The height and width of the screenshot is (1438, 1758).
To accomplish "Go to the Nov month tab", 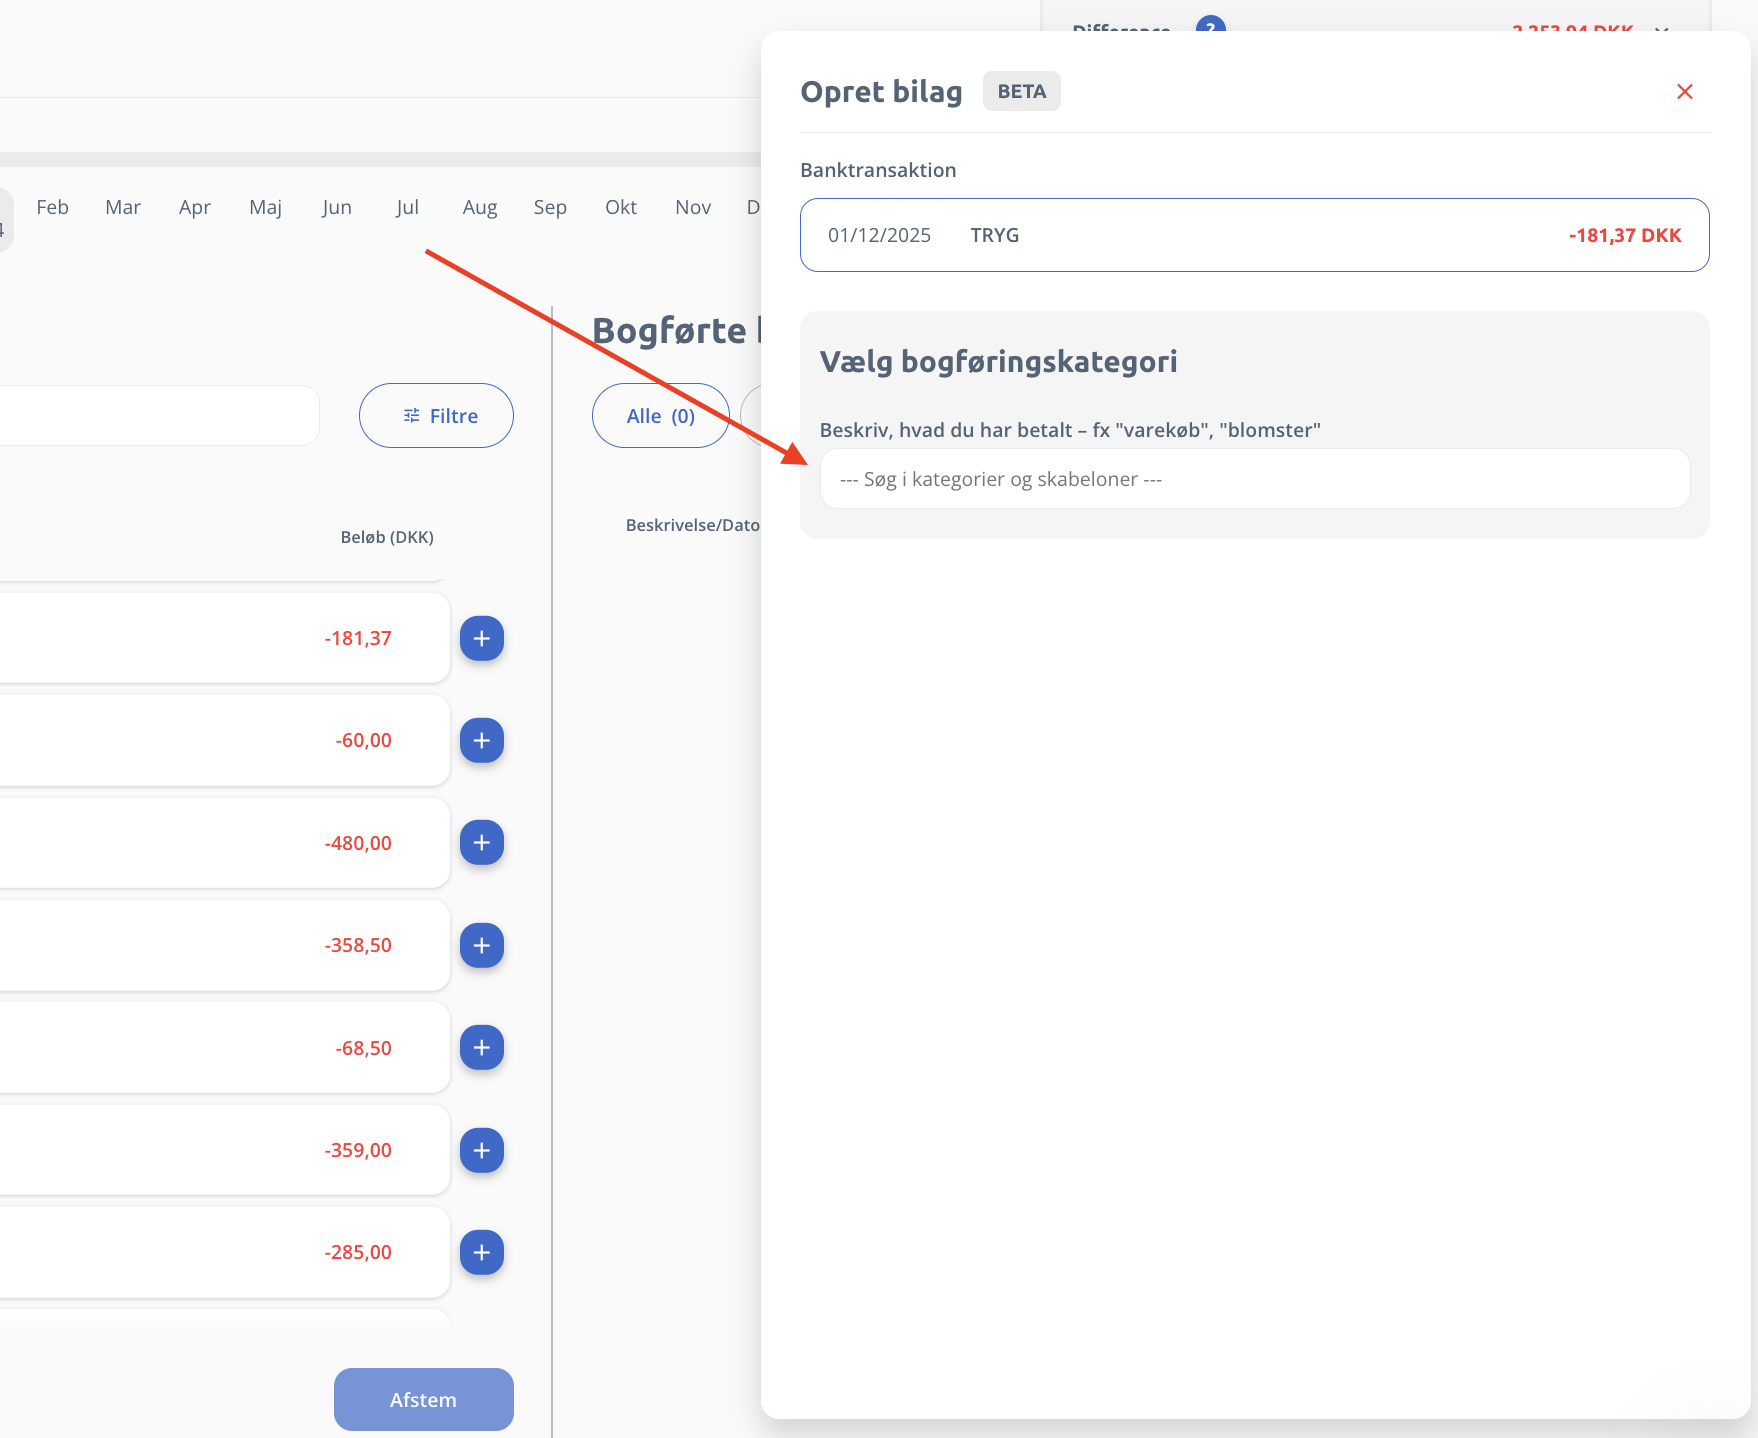I will tap(692, 207).
